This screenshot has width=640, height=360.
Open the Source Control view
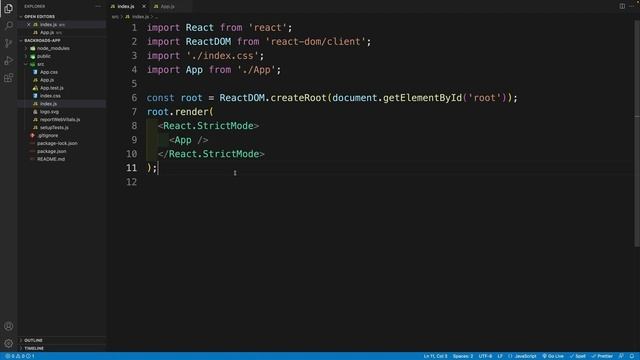point(8,43)
